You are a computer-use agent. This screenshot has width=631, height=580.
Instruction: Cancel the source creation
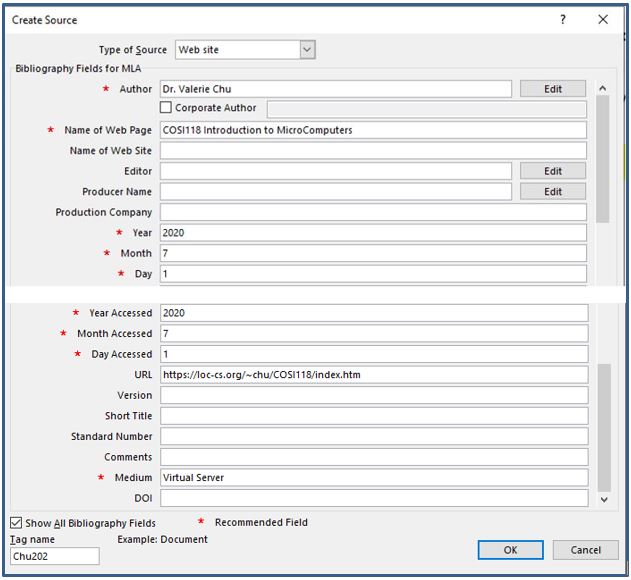pyautogui.click(x=585, y=550)
